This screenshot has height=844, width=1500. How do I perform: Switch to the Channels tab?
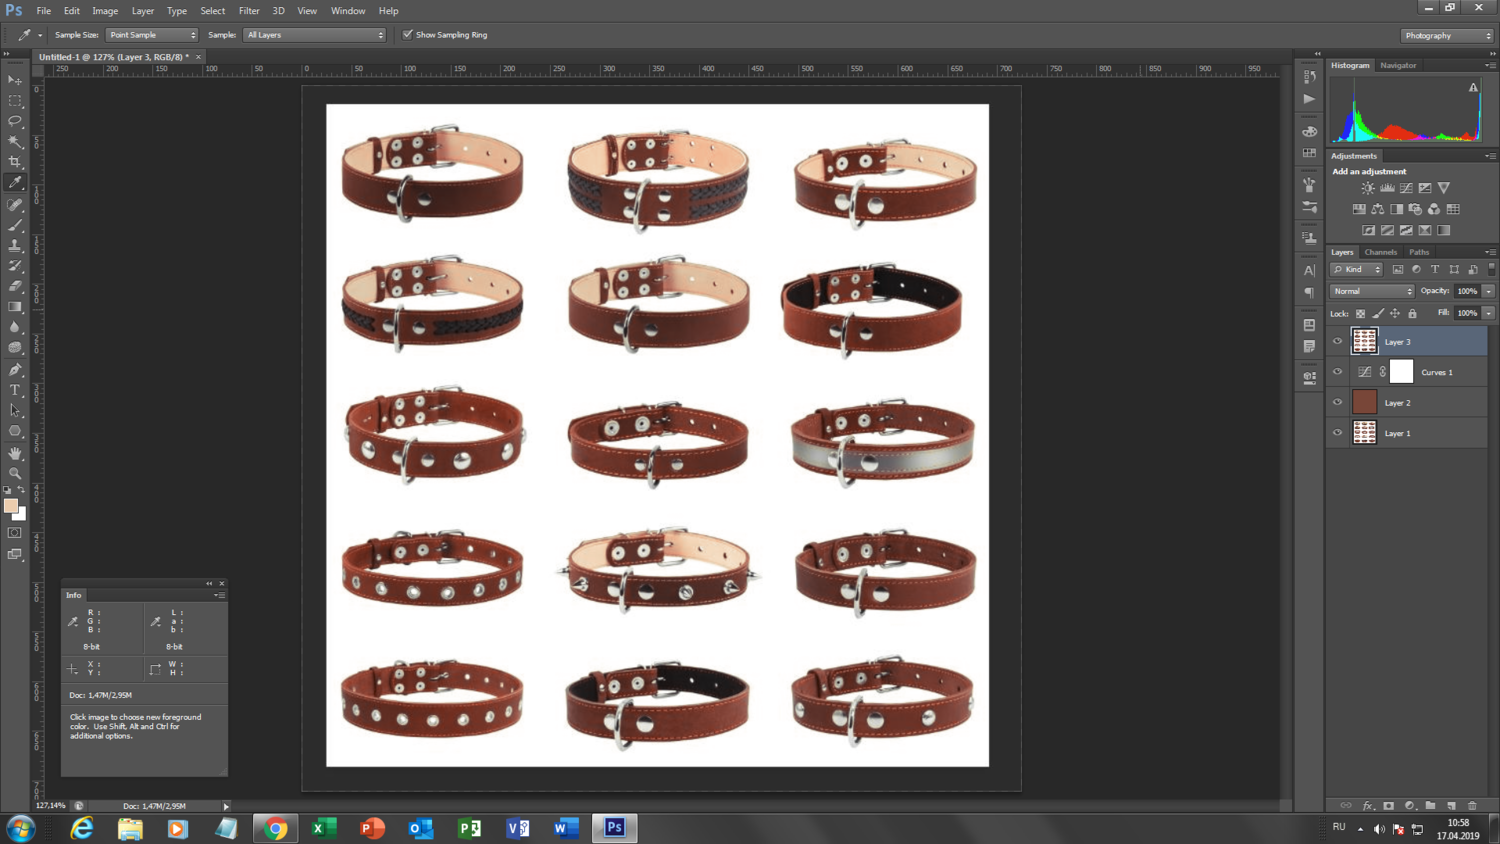pos(1380,252)
